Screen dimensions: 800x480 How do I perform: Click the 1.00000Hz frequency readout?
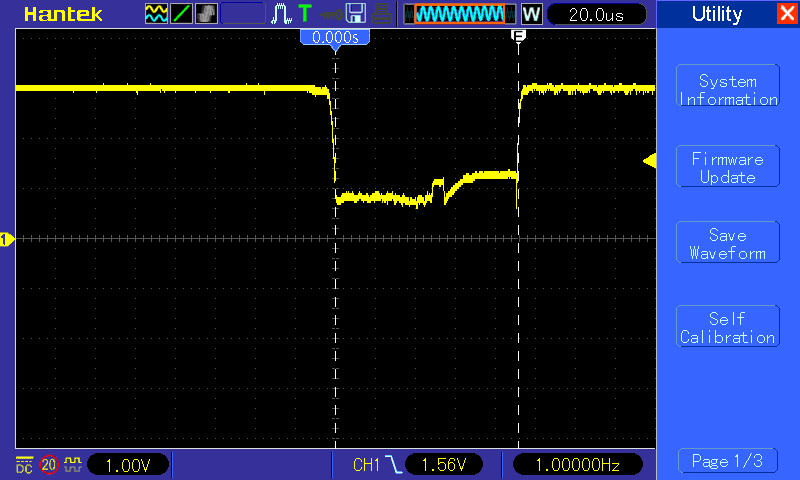(x=577, y=465)
